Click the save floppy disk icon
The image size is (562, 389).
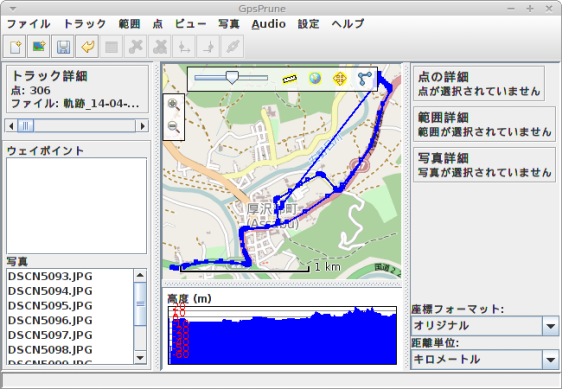pos(63,47)
